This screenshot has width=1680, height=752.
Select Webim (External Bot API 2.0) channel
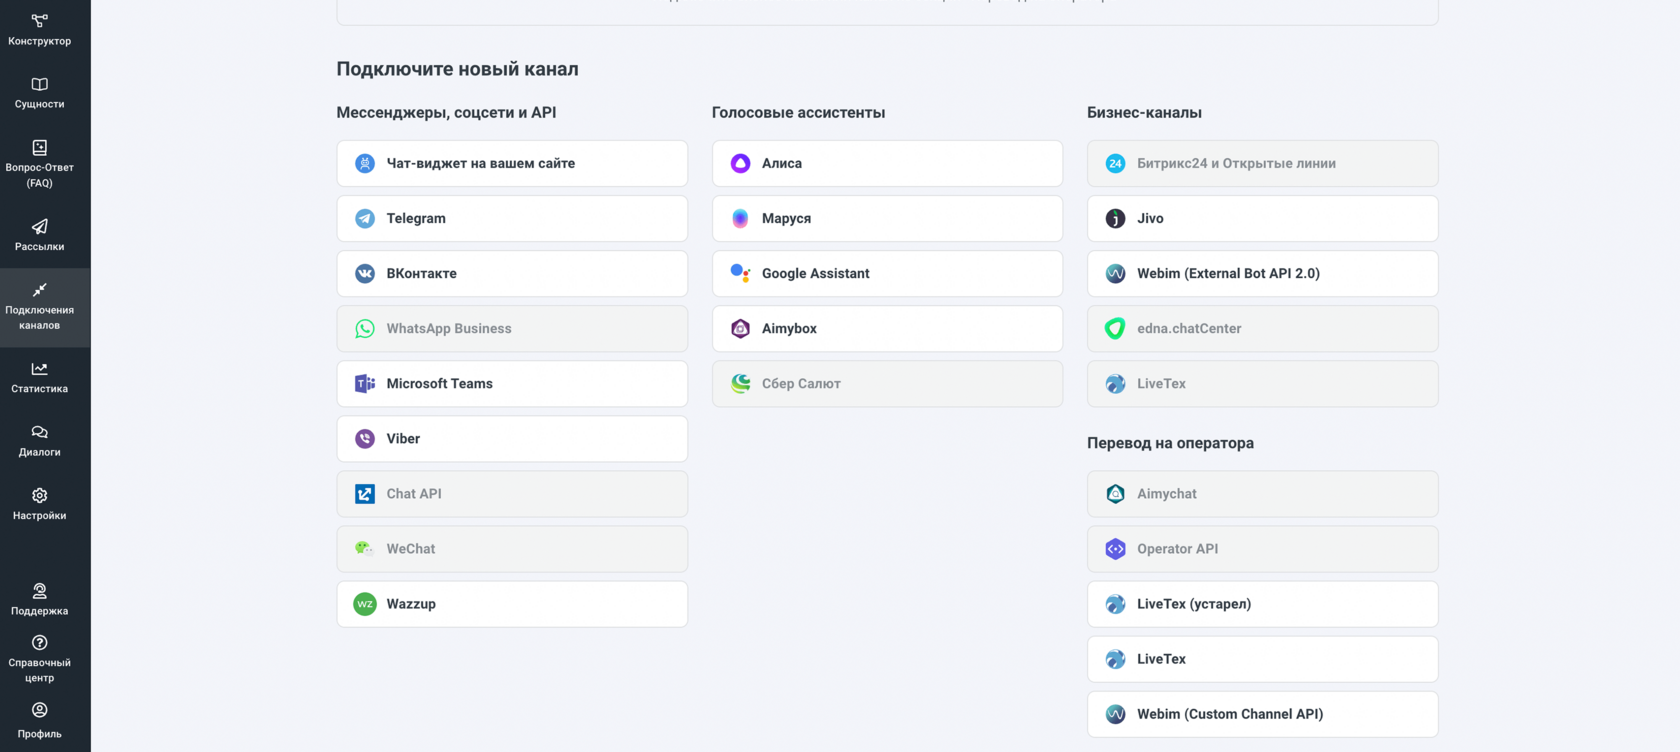[x=1262, y=273]
